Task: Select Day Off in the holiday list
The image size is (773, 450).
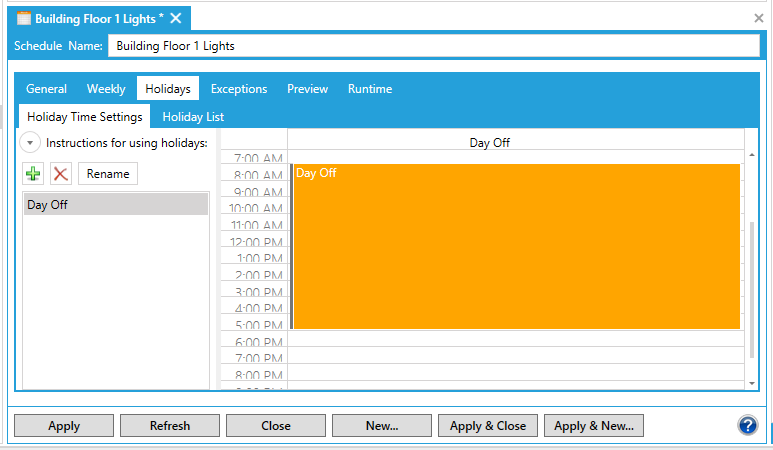Action: [x=115, y=205]
